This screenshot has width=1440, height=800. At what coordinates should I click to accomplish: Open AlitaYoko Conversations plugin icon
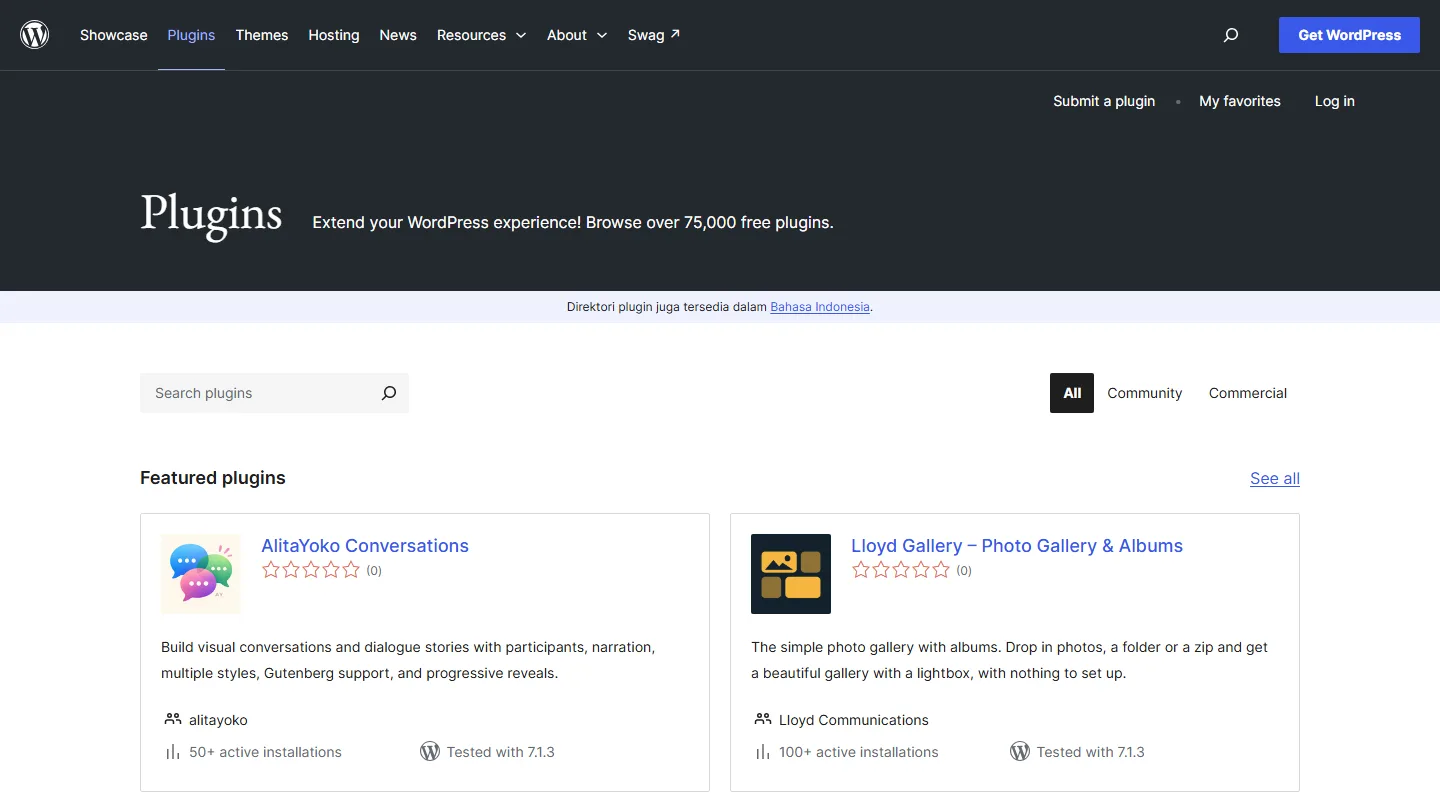coord(201,574)
